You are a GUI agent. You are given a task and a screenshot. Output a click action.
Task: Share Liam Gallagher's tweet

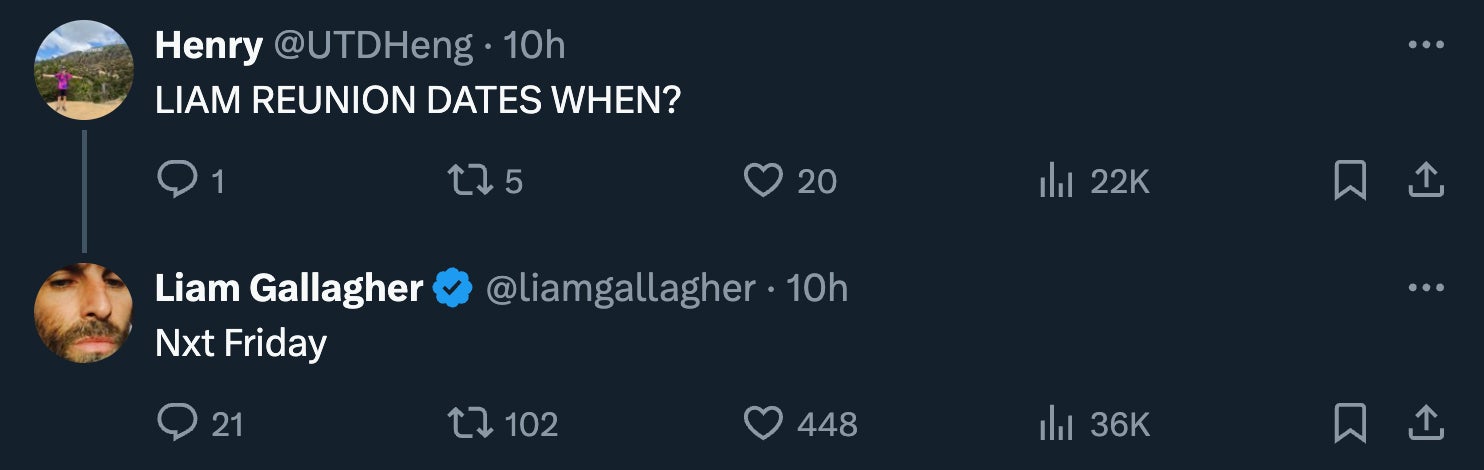pyautogui.click(x=1425, y=424)
